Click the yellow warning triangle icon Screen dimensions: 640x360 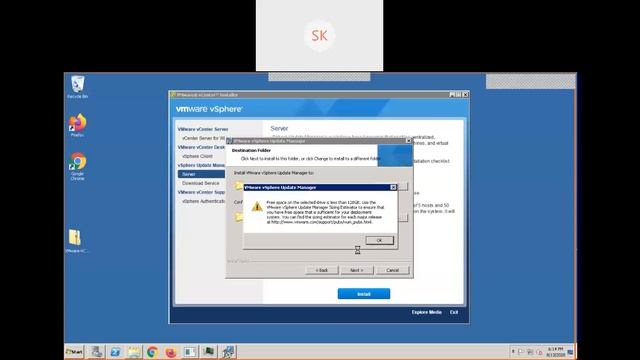tap(257, 206)
